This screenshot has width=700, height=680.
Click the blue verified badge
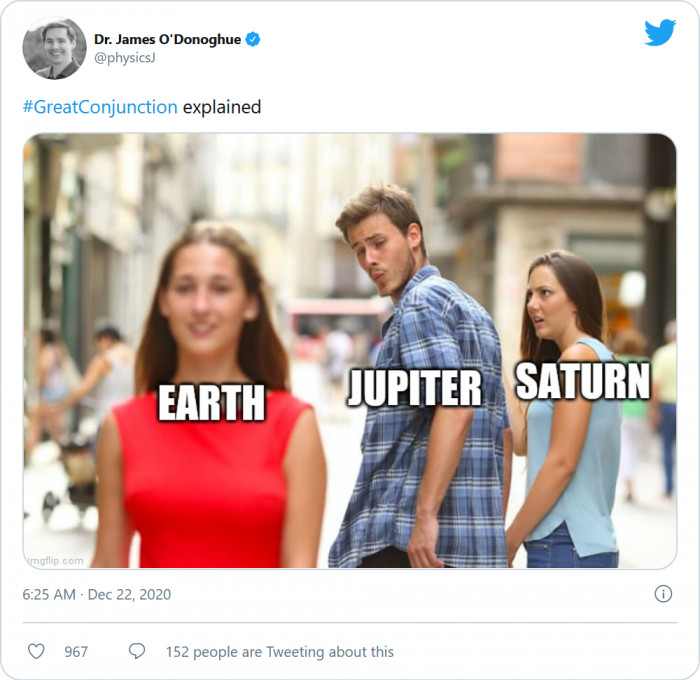(x=253, y=40)
